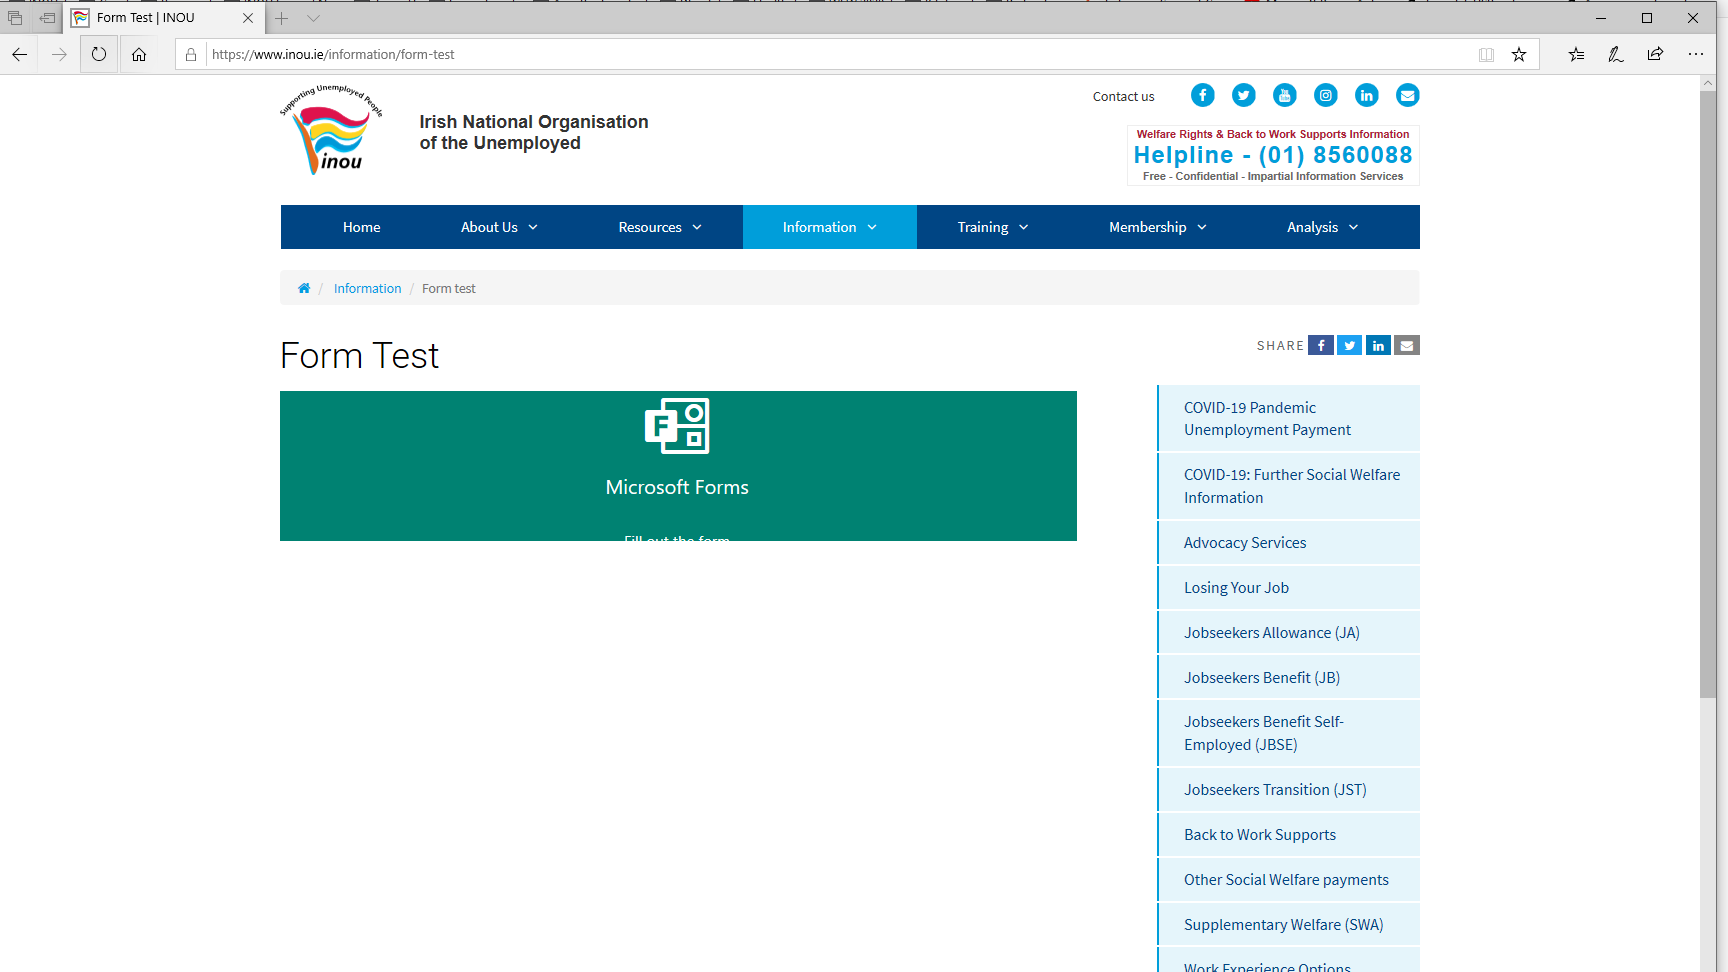Open COVID-19 Pandemic Unemployment Payment link
This screenshot has height=972, width=1728.
[x=1289, y=418]
